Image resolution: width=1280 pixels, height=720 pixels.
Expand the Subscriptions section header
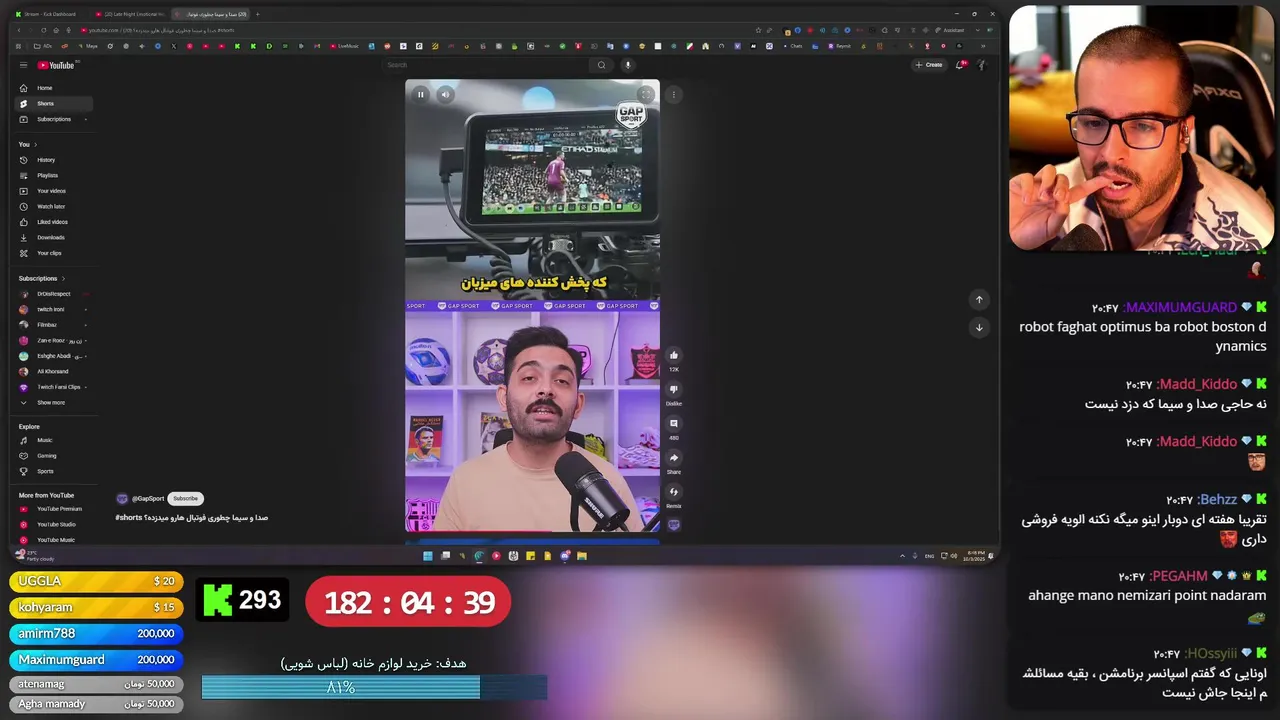click(x=41, y=278)
